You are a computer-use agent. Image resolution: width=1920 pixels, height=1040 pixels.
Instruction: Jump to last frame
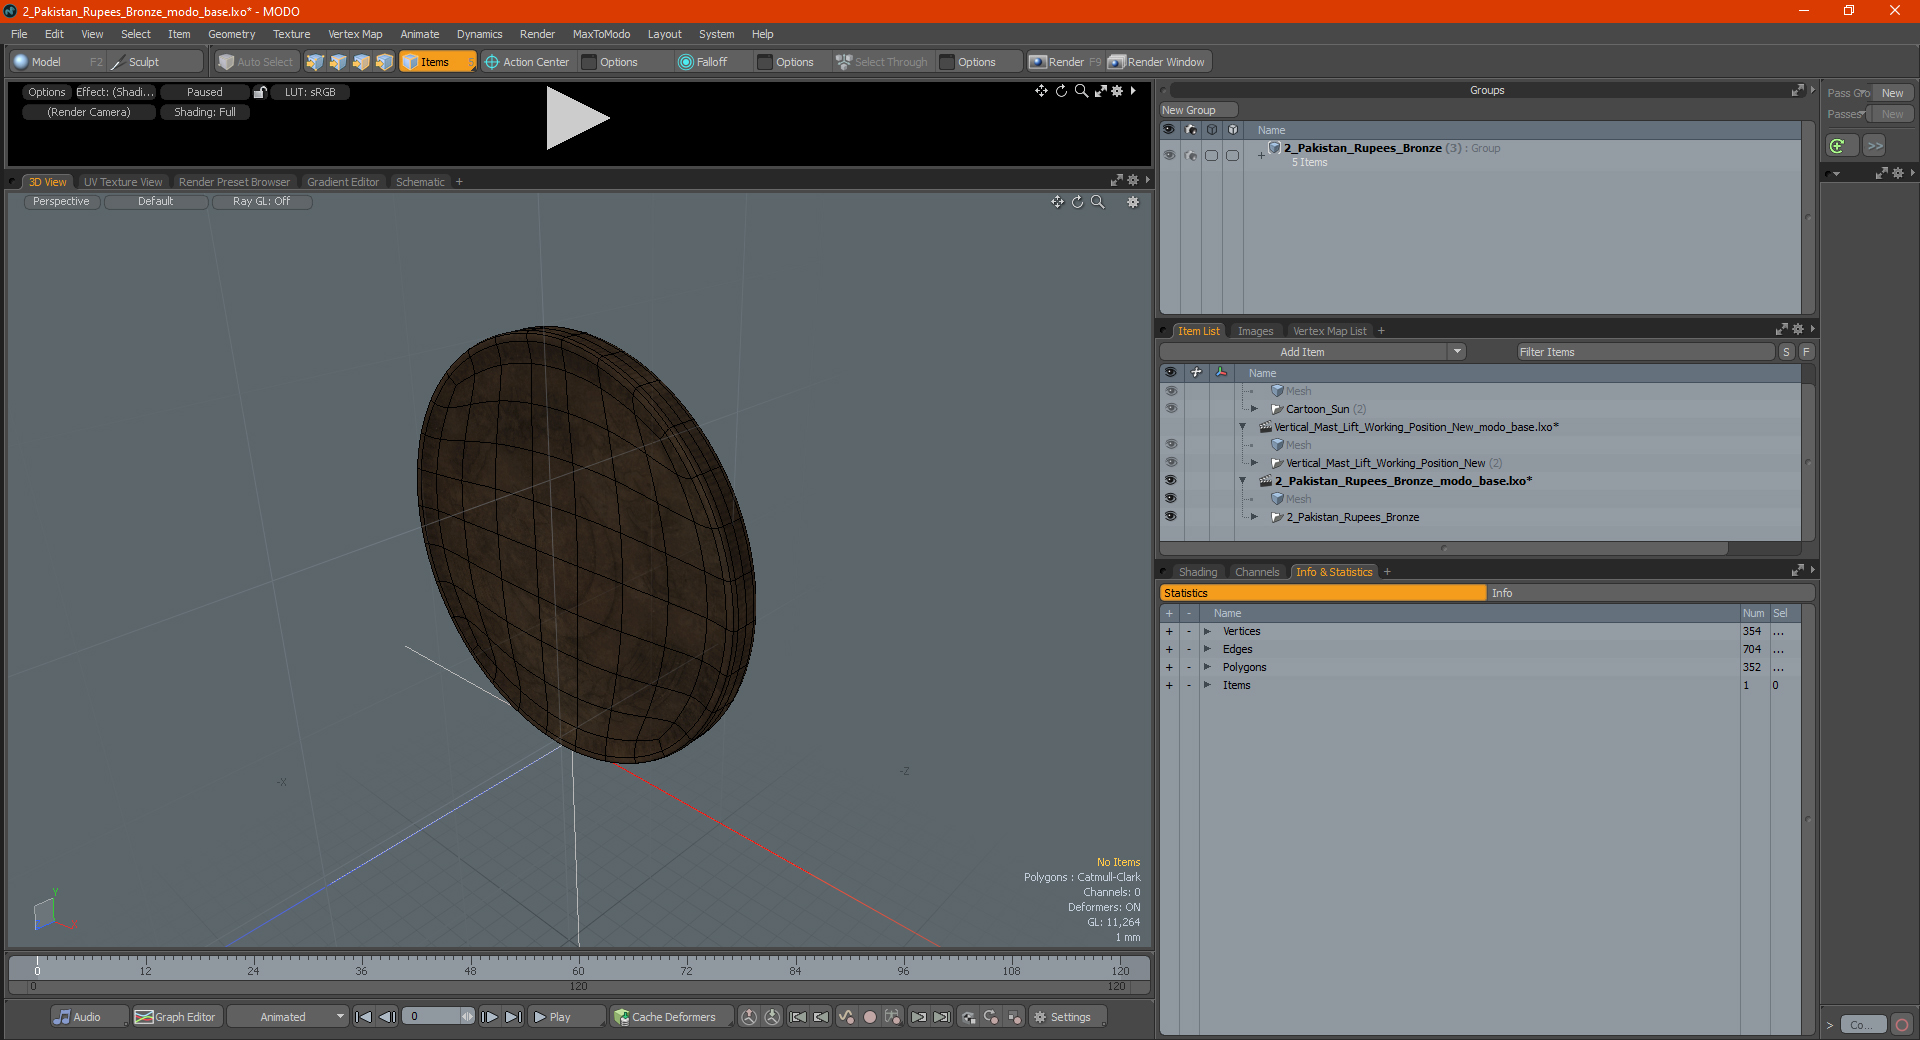click(x=513, y=1017)
